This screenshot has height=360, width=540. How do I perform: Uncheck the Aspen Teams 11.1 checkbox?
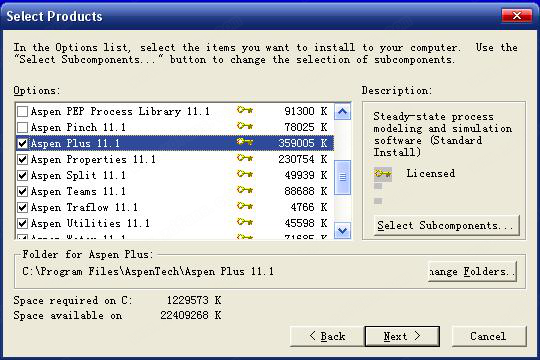pyautogui.click(x=22, y=191)
